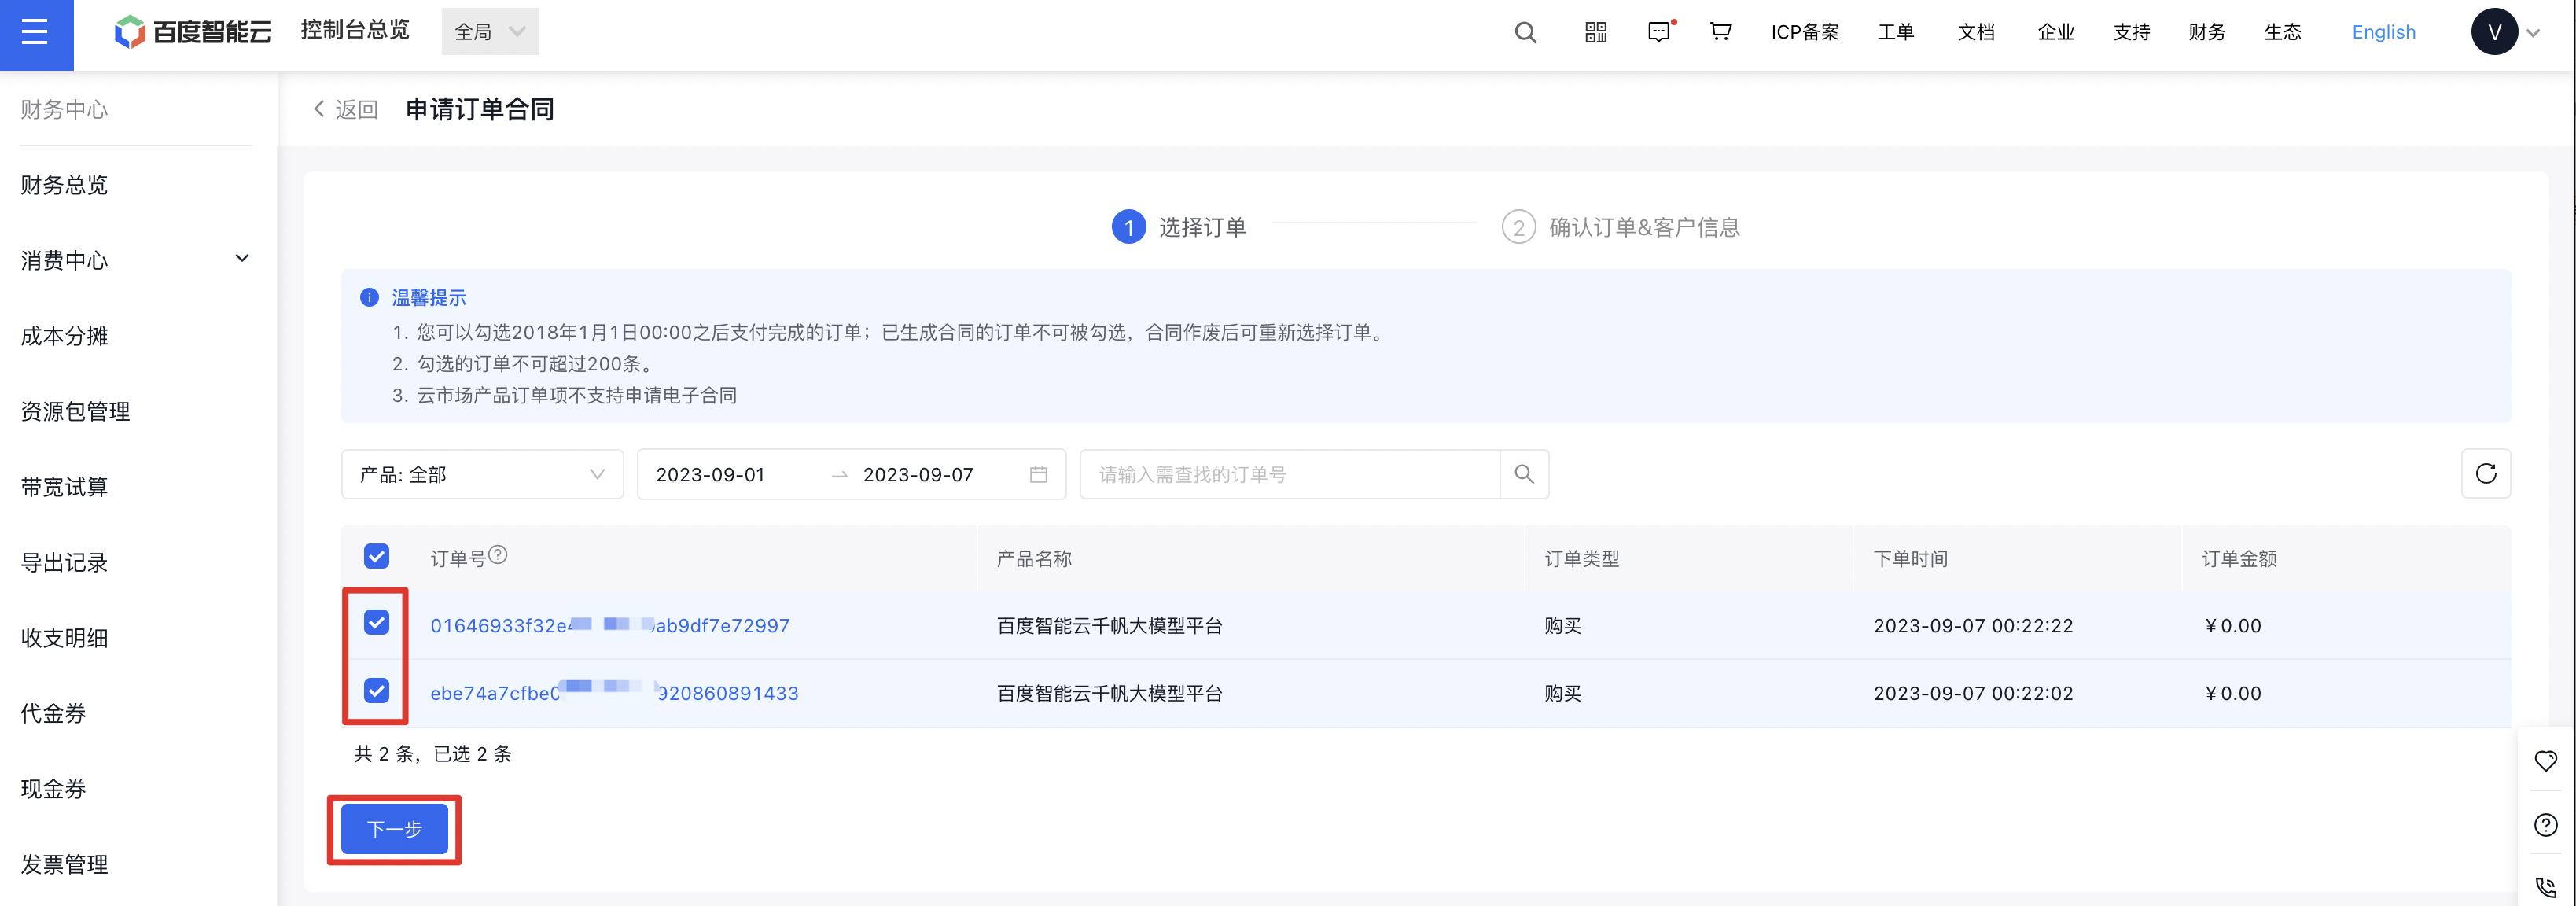Click timestamp 2023-09-07 00:22:22
This screenshot has height=906, width=2576.
point(1973,626)
